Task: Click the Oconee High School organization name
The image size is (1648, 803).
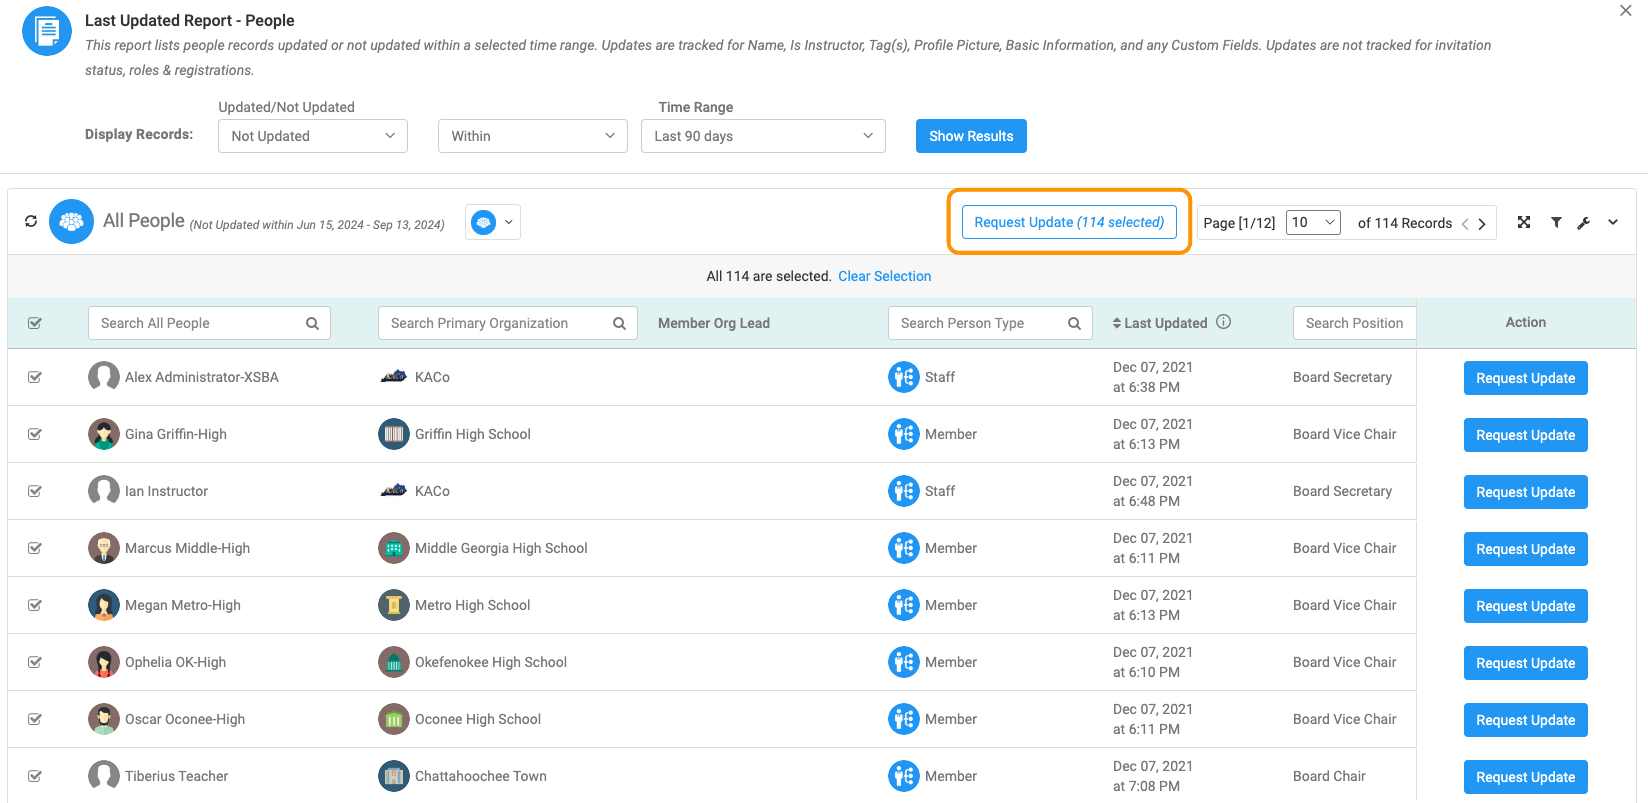Action: pos(478,719)
